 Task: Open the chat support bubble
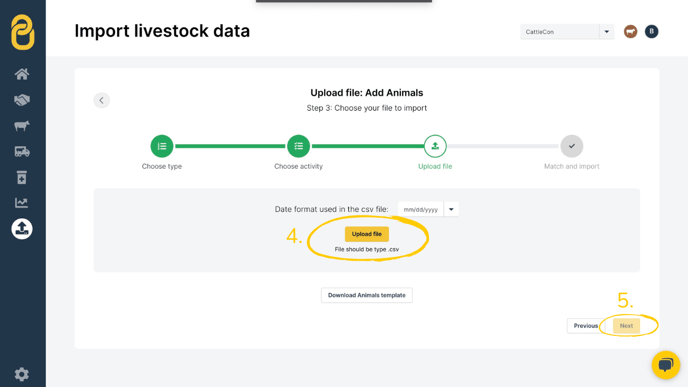(666, 365)
